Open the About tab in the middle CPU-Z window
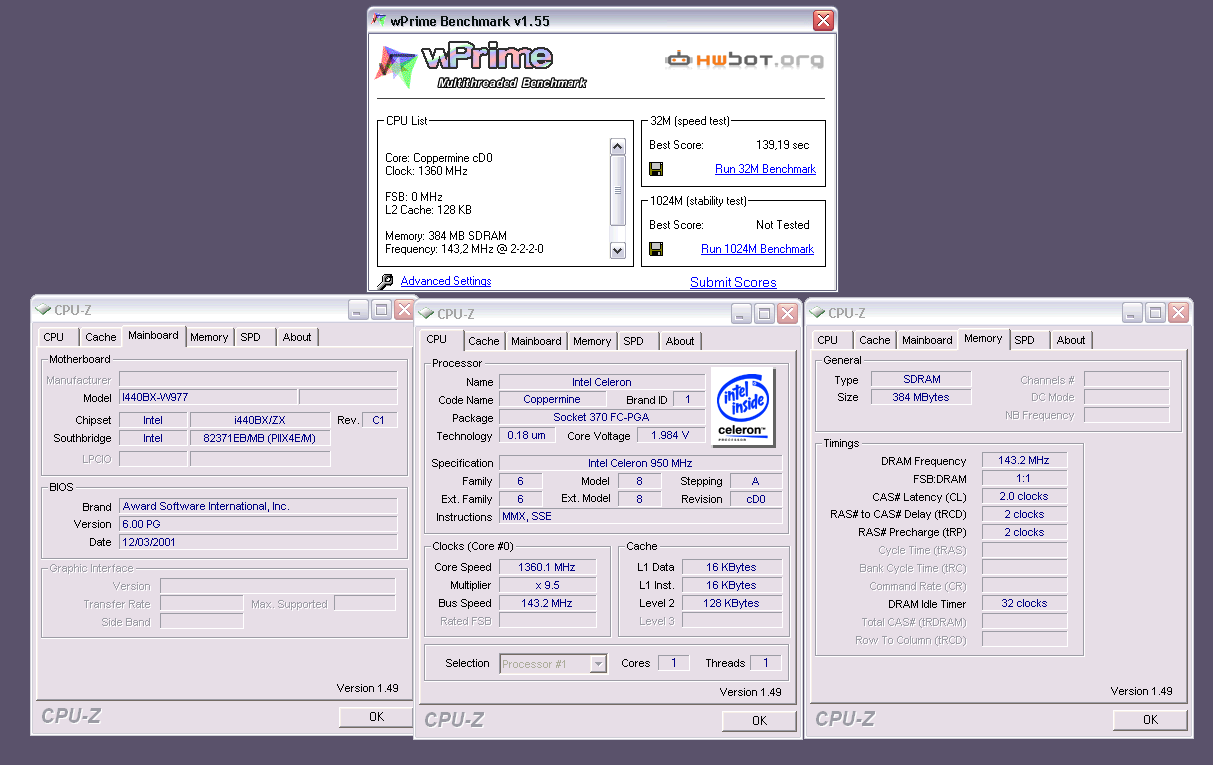Screen dimensions: 1213x765 680,341
